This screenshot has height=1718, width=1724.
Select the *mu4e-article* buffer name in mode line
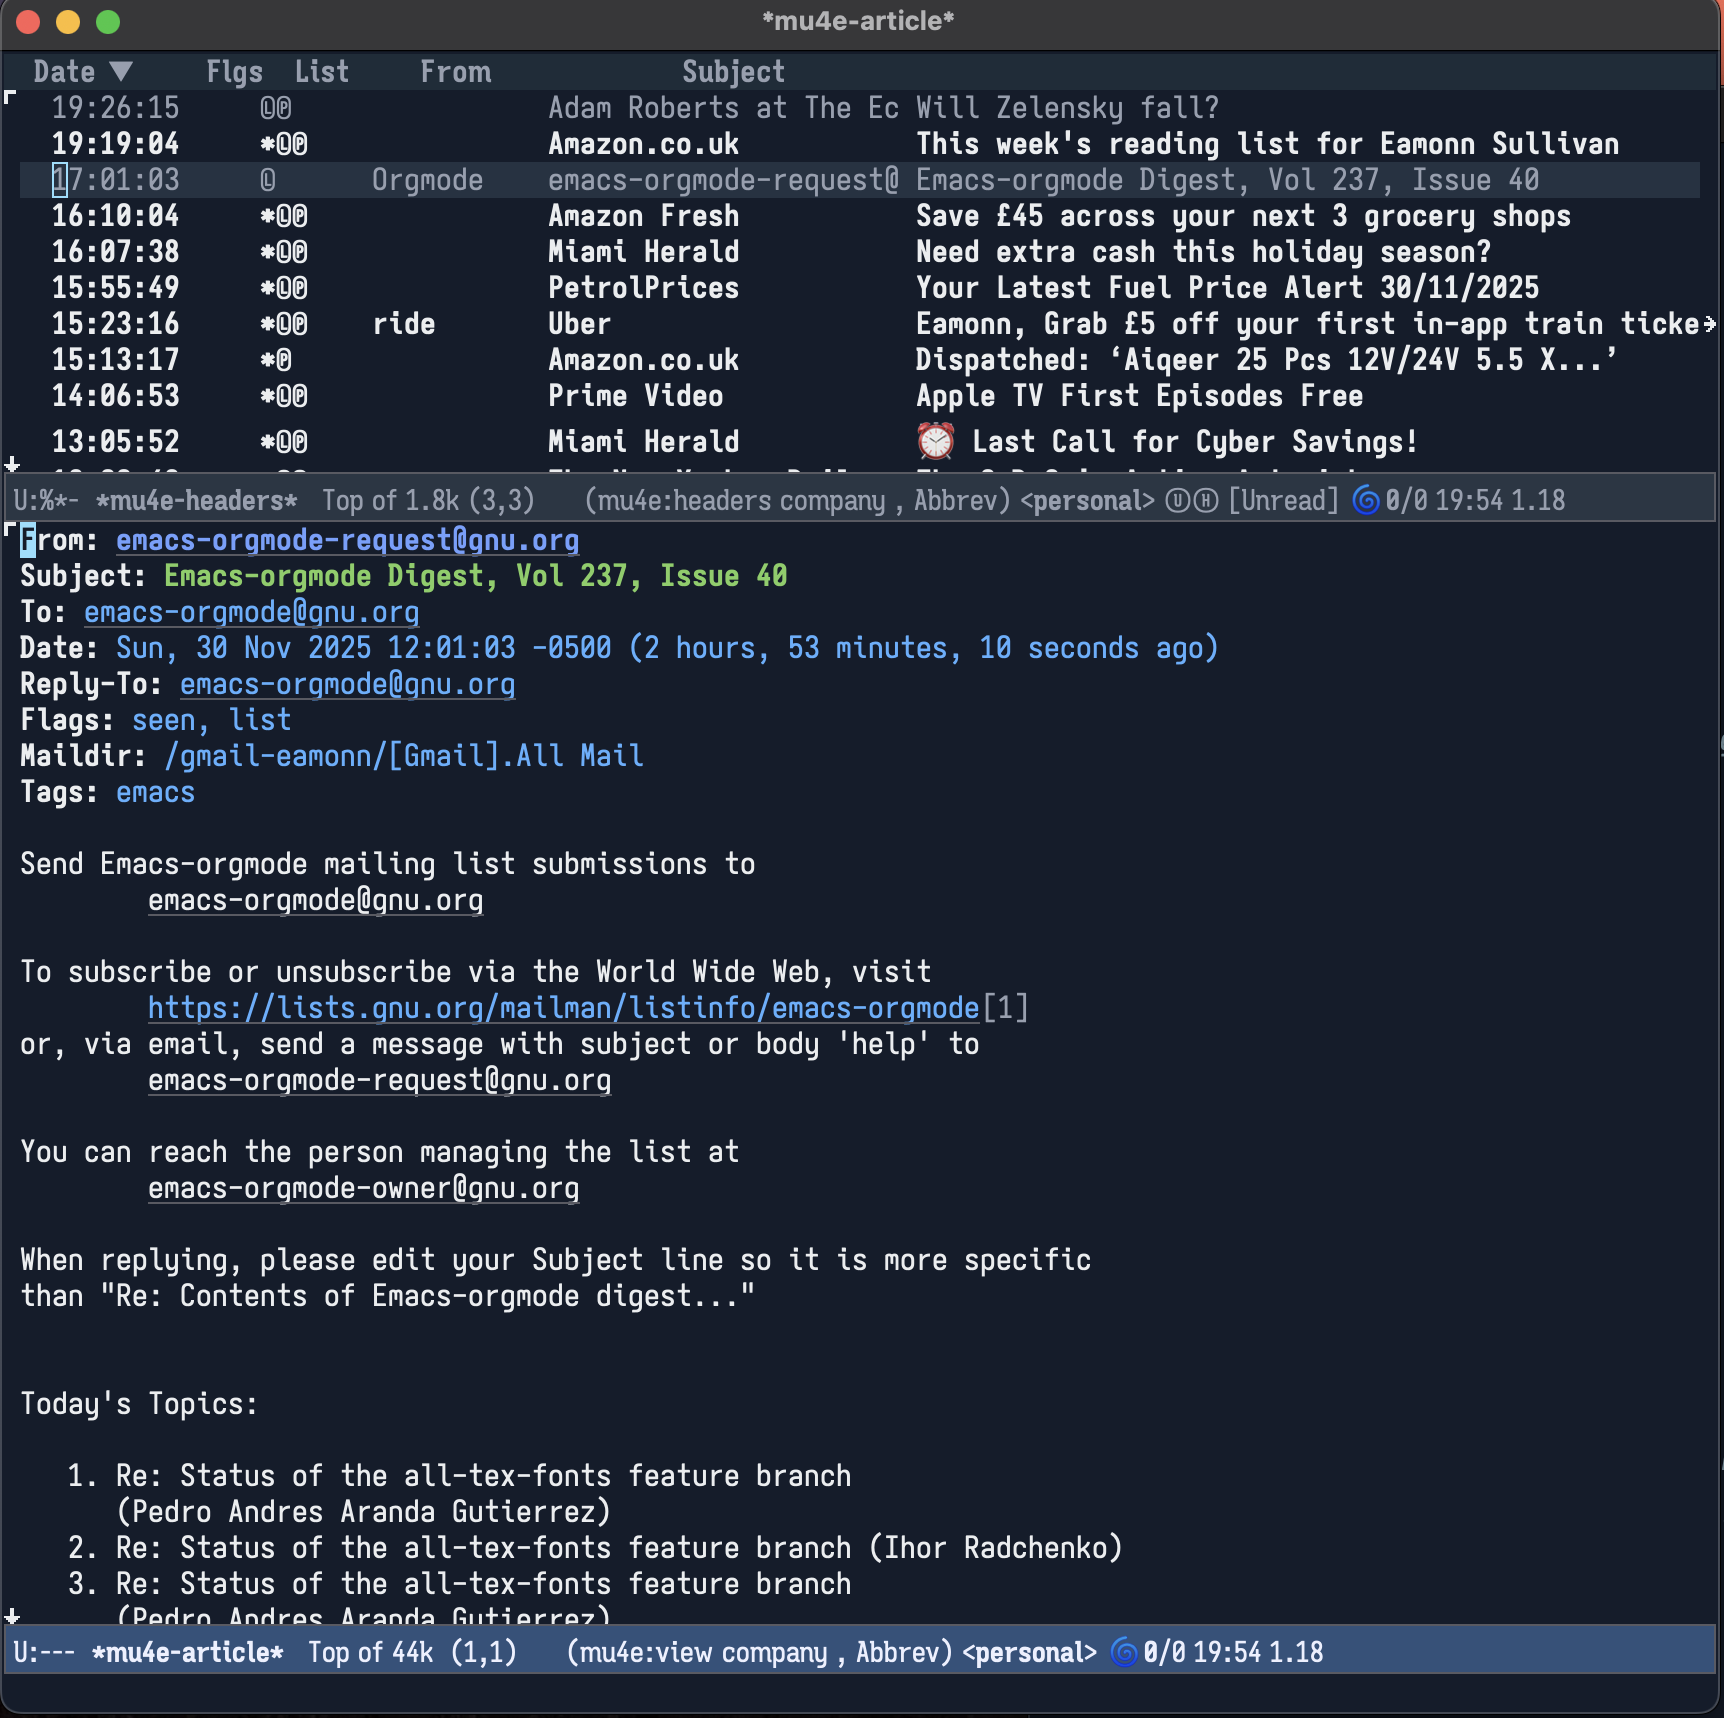[x=186, y=1653]
